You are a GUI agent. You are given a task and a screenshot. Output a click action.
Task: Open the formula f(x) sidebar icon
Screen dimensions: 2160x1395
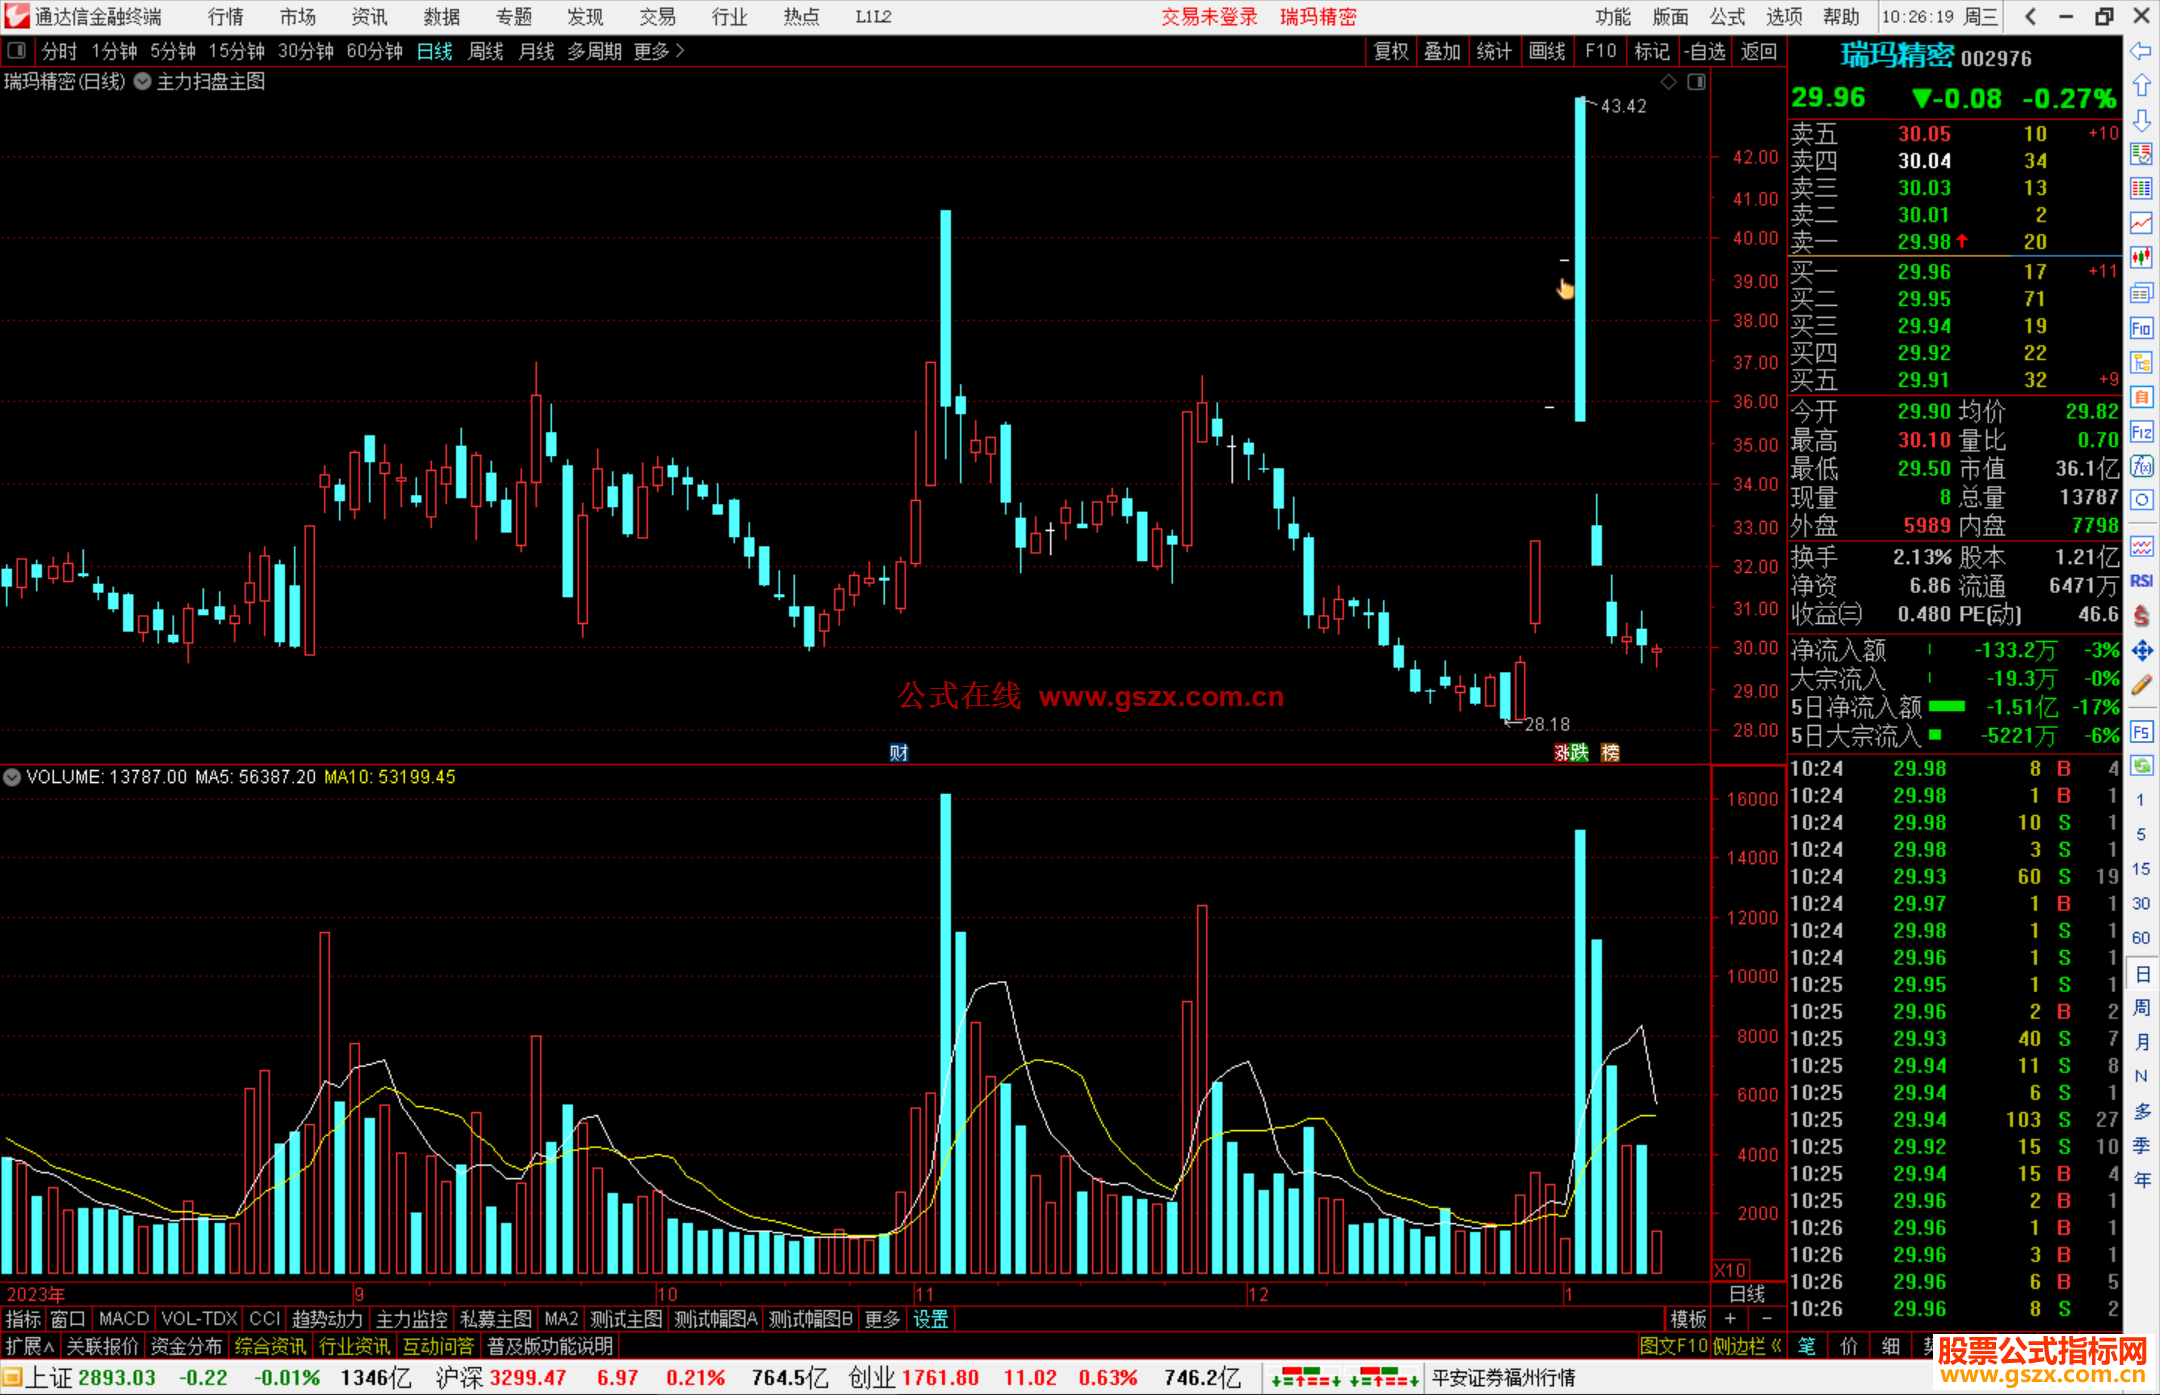(2141, 466)
